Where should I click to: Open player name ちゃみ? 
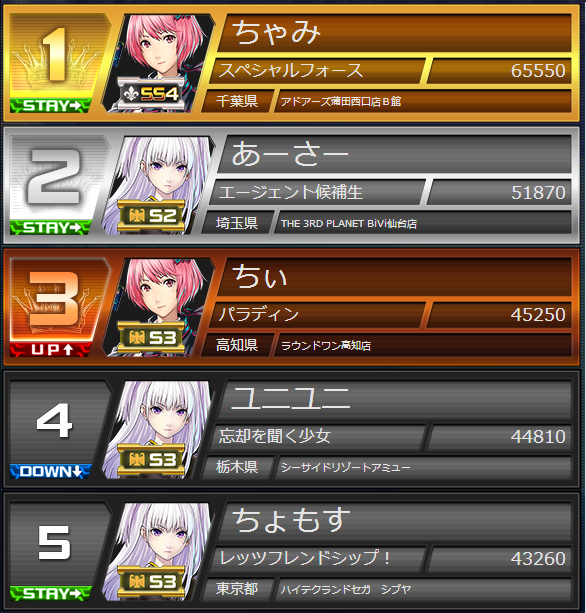click(277, 33)
